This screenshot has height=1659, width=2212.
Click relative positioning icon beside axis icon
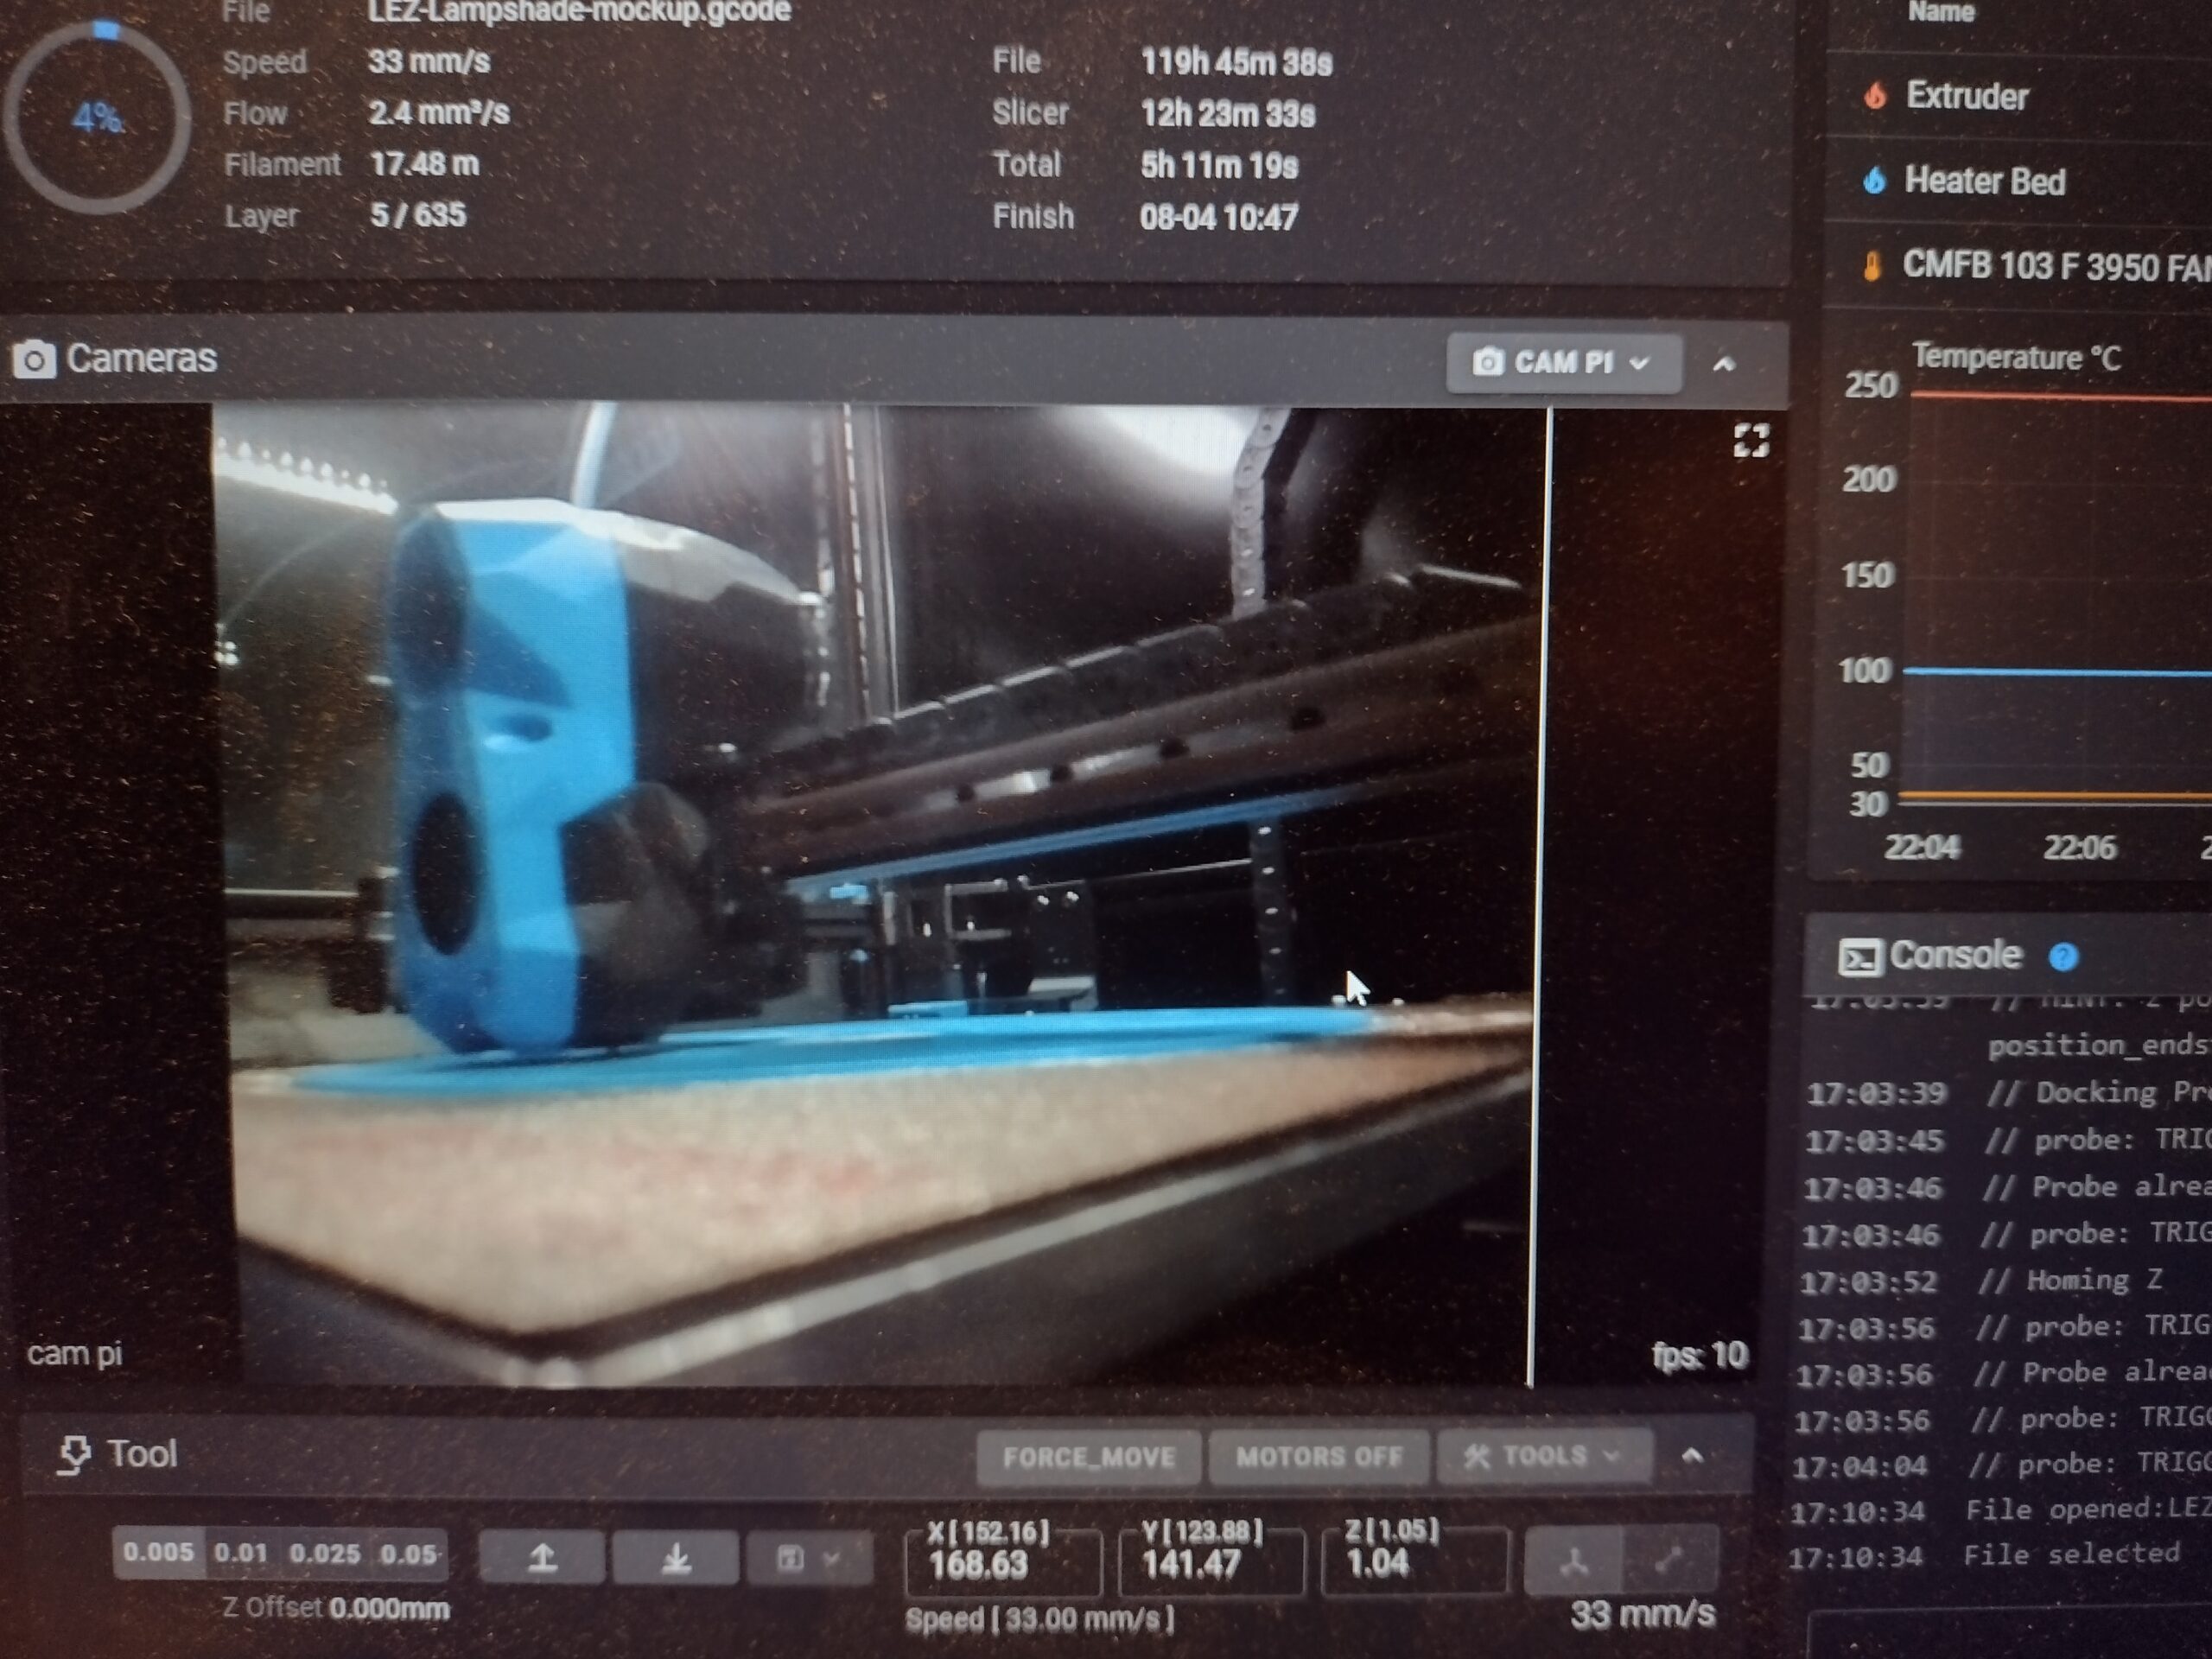[x=1668, y=1561]
